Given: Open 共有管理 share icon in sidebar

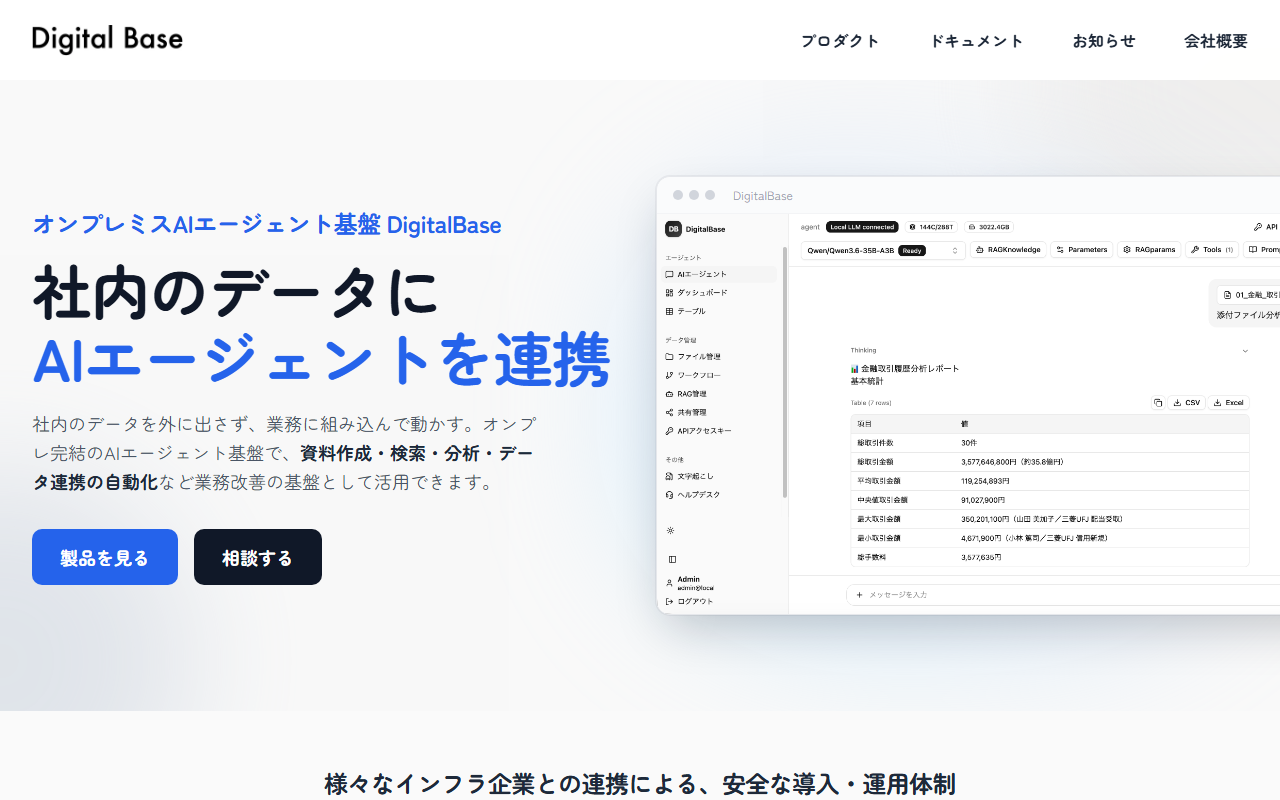Looking at the screenshot, I should pos(669,412).
